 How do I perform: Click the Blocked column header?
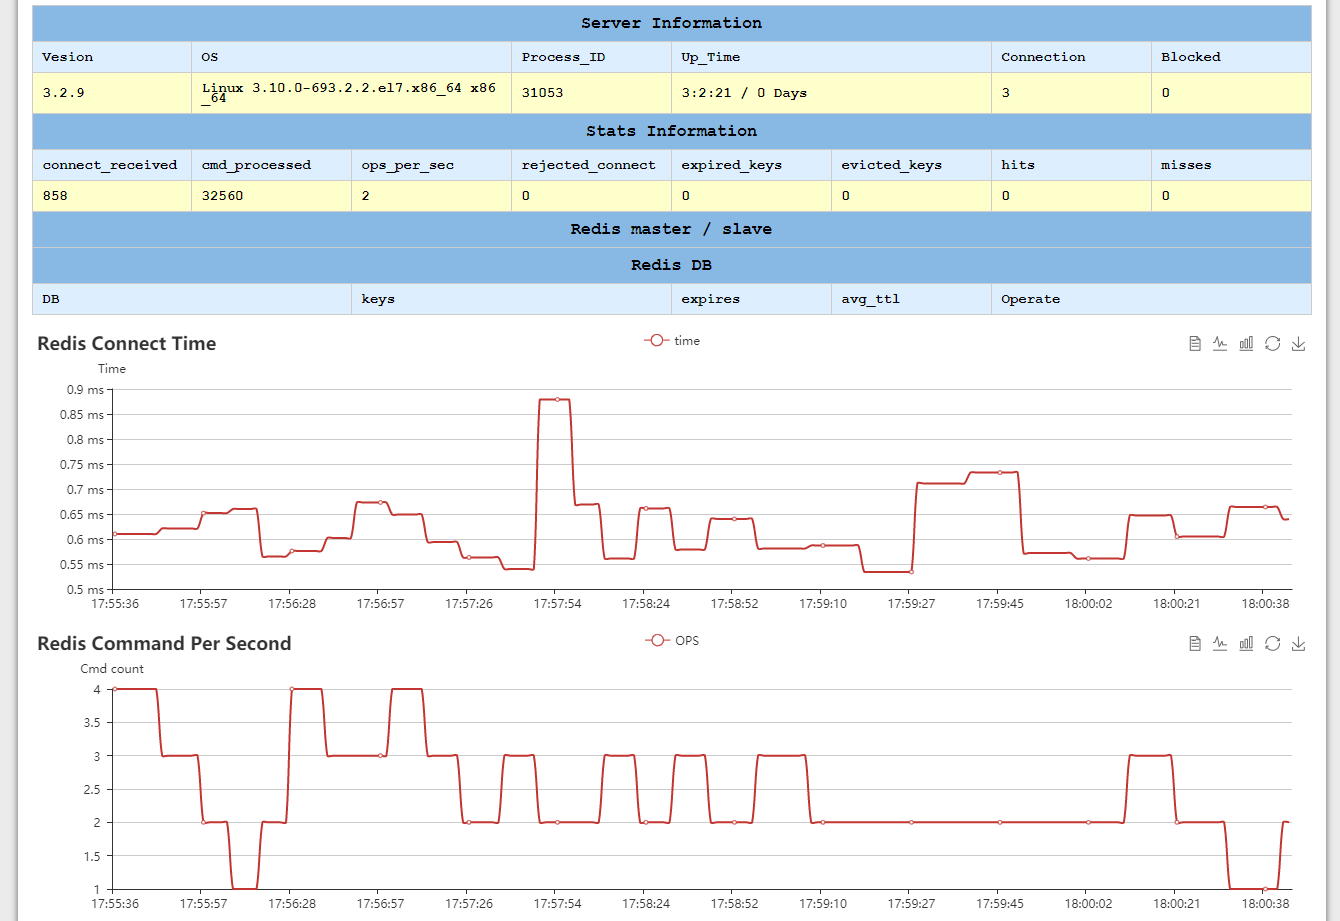1231,57
